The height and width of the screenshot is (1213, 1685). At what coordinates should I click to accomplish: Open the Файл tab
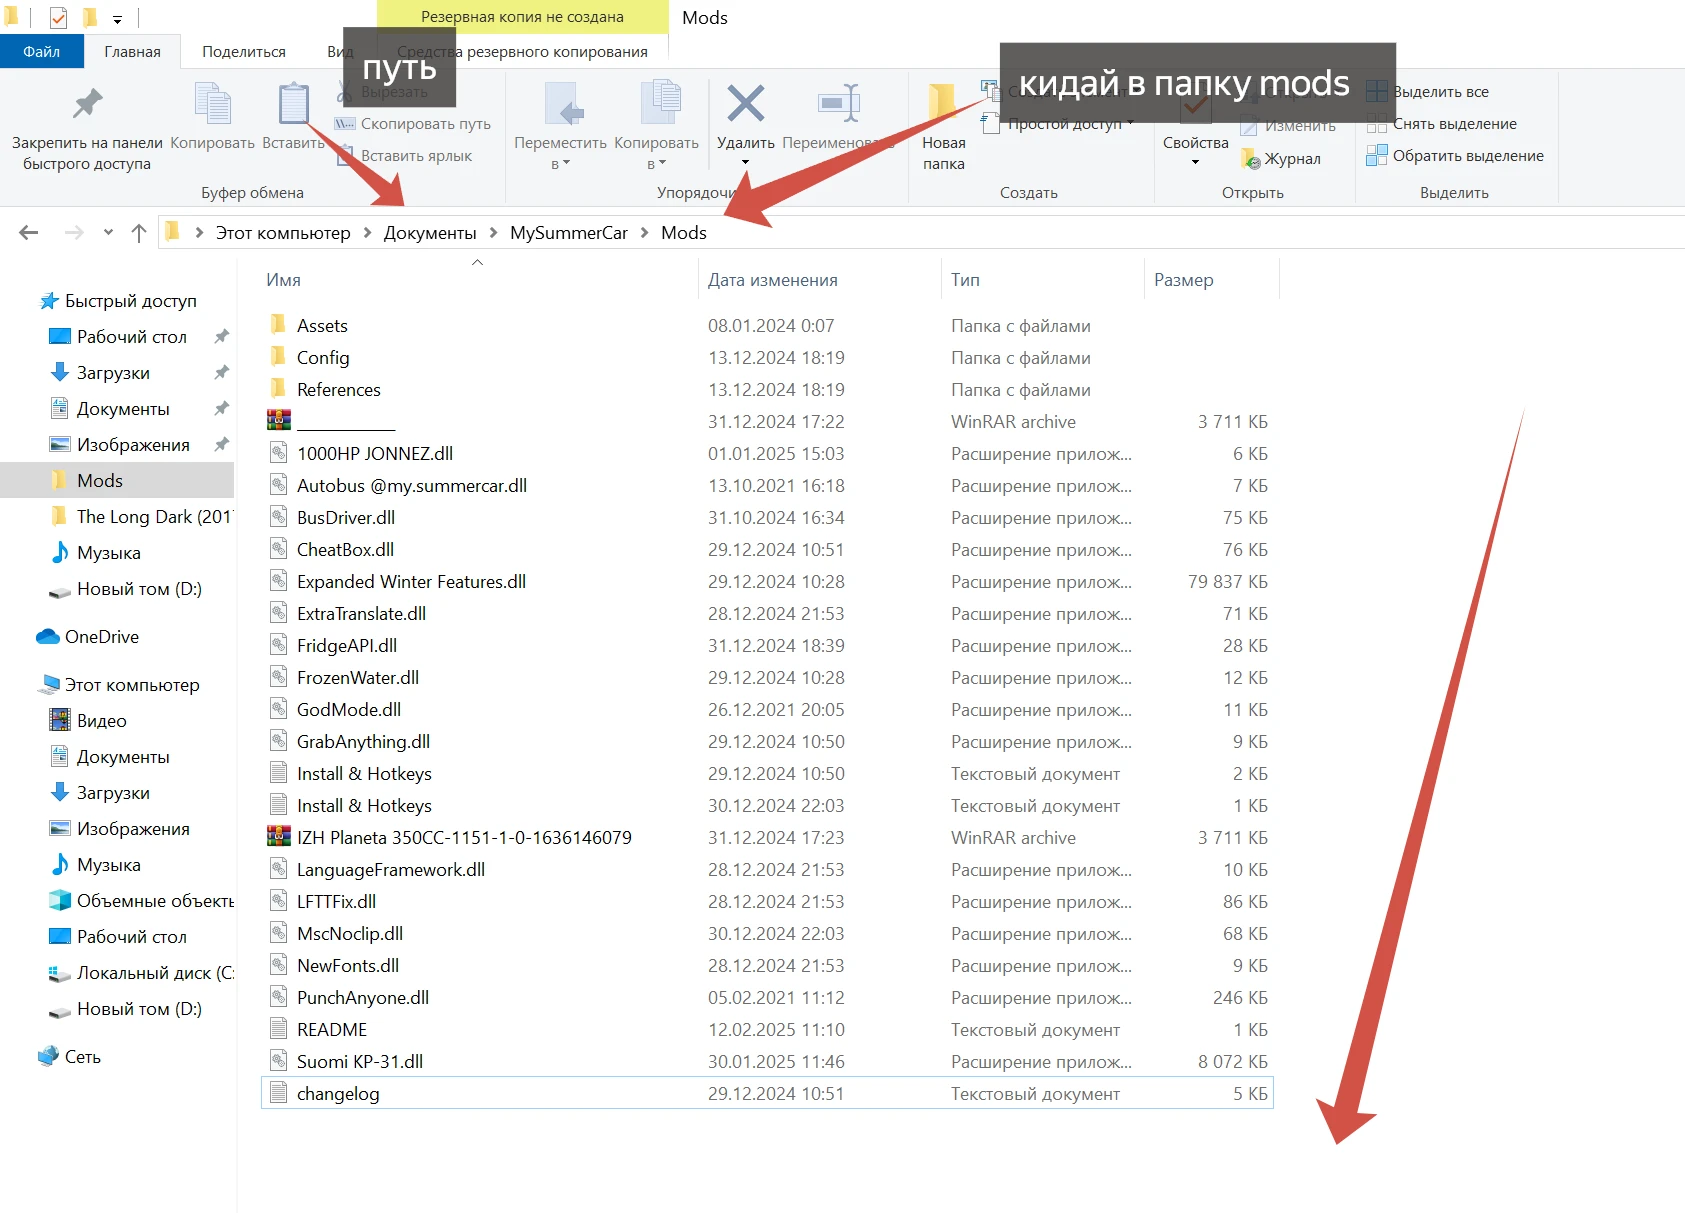41,52
